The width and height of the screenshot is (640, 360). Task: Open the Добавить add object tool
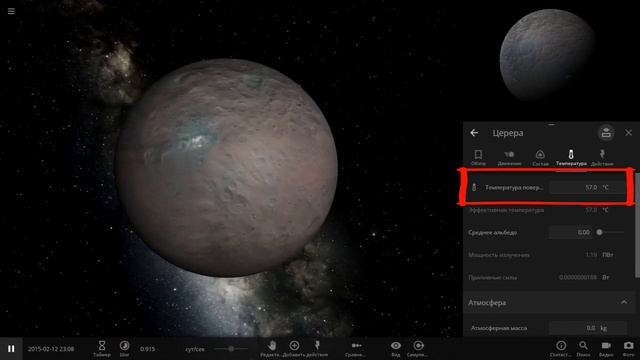[294, 349]
